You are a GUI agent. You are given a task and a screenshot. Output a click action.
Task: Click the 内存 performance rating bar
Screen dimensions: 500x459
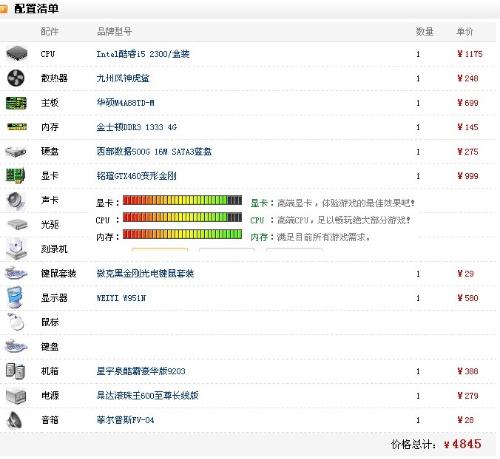pyautogui.click(x=182, y=234)
